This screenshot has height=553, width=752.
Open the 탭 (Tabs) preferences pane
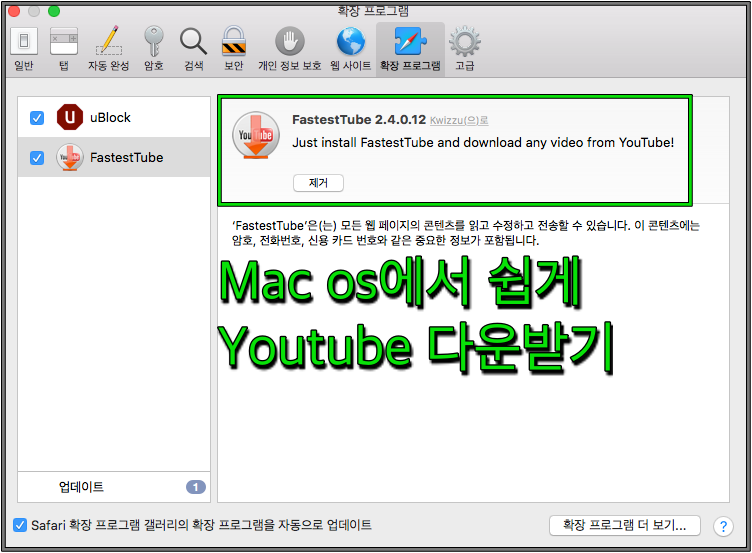[x=64, y=49]
